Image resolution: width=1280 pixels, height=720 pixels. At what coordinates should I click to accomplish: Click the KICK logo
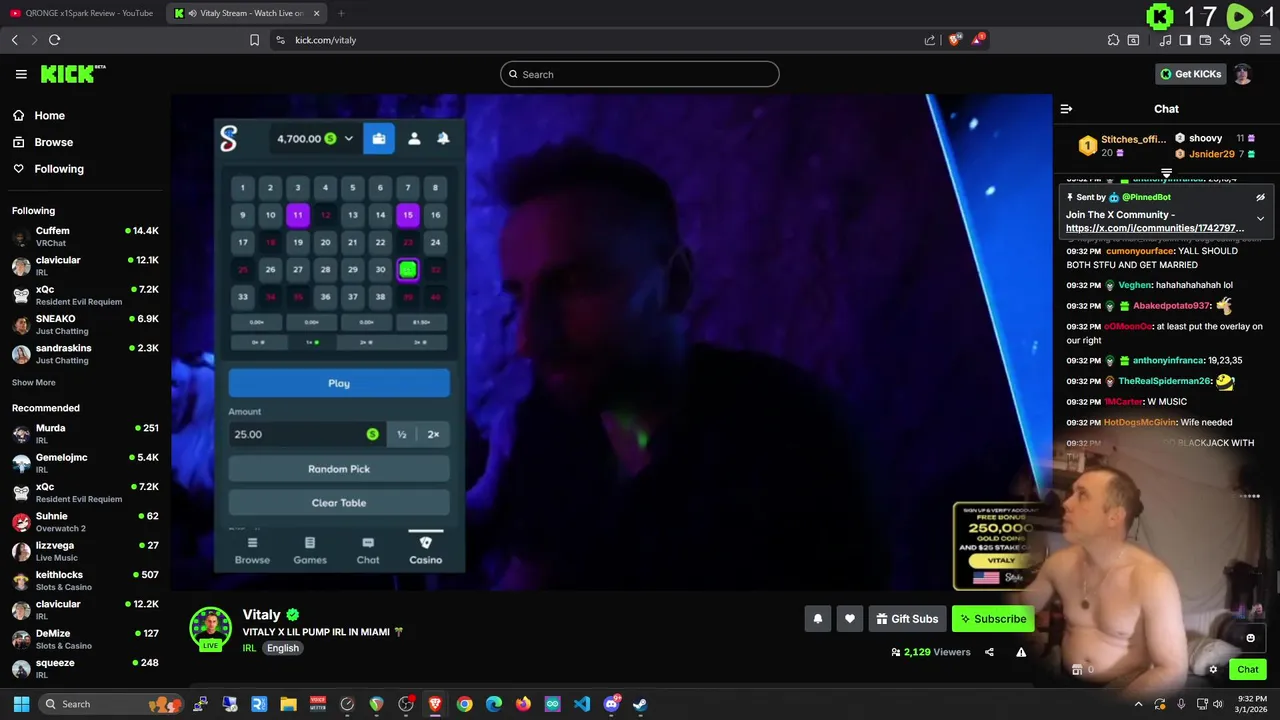73,74
